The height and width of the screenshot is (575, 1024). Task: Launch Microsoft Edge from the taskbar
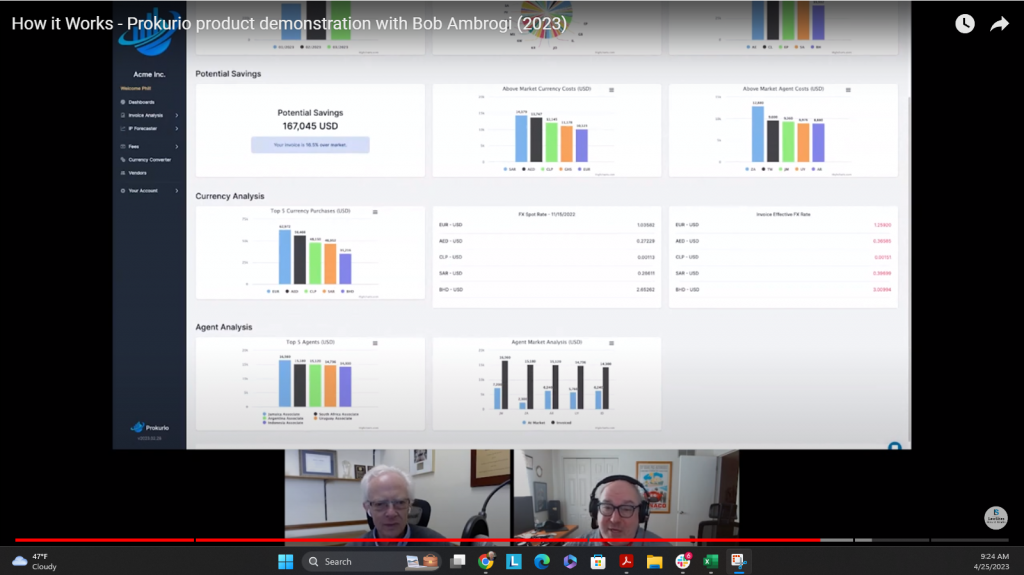(x=541, y=561)
